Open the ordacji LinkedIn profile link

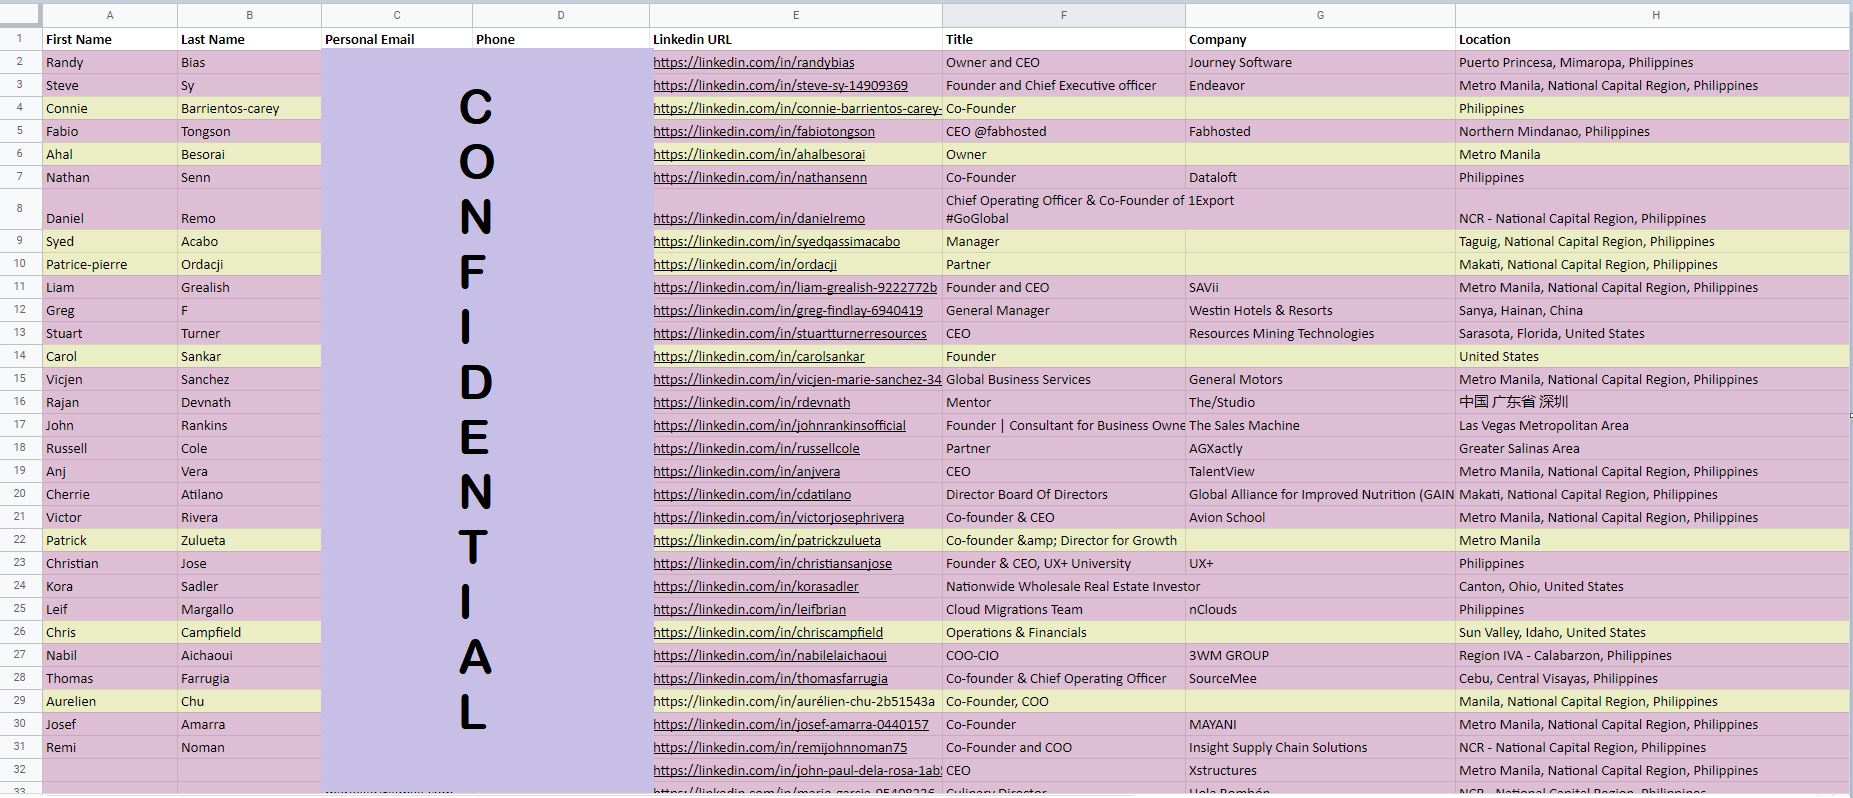pyautogui.click(x=745, y=264)
